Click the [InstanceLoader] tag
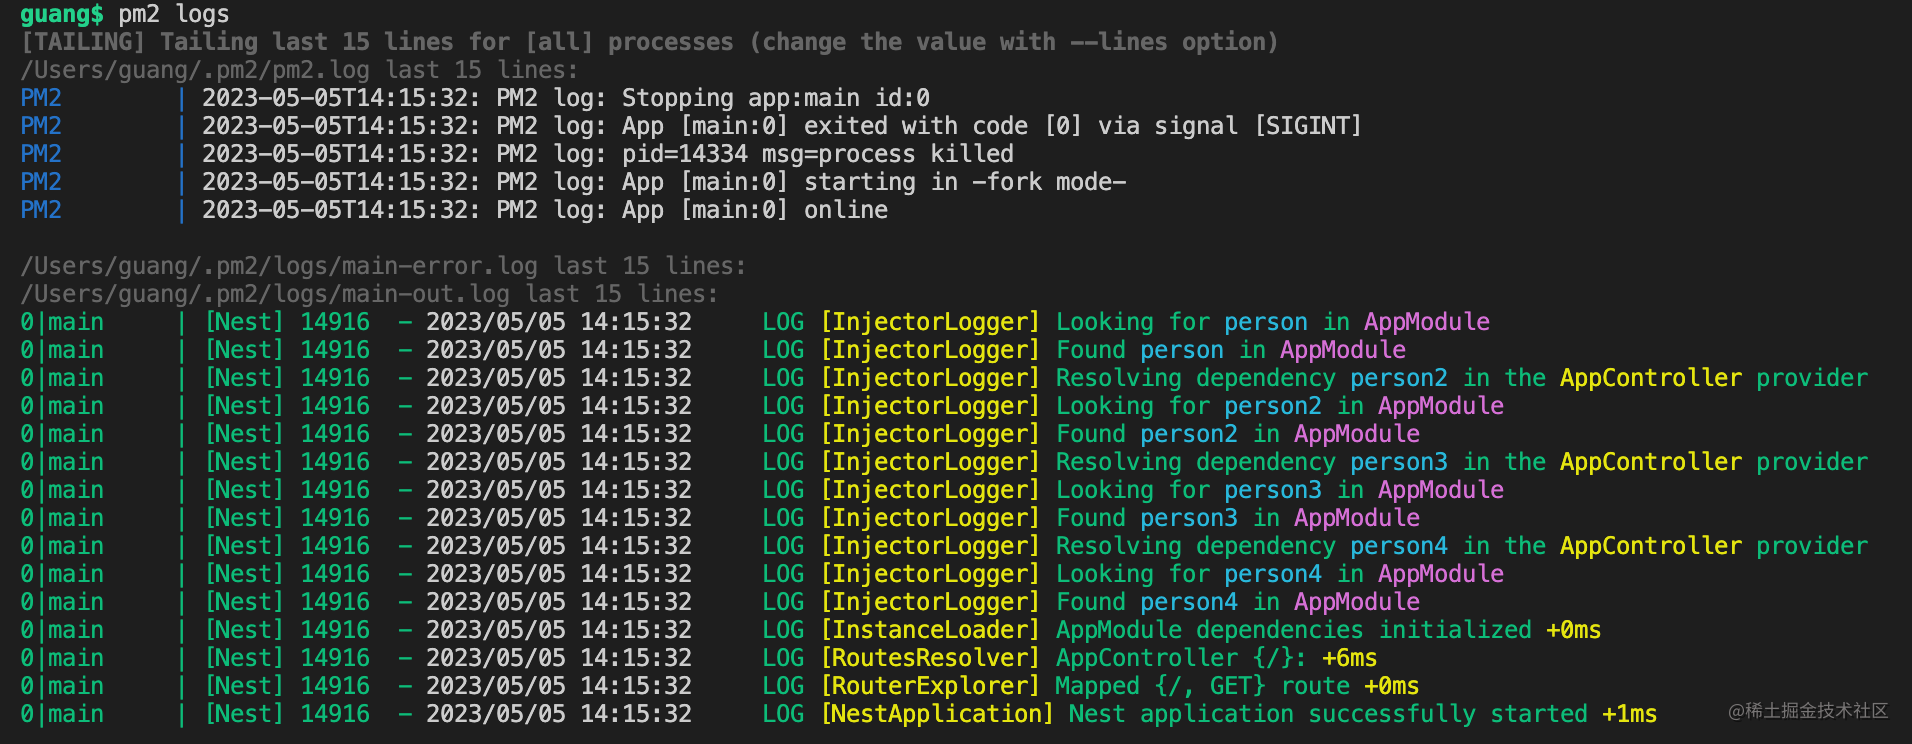Screen dimensions: 1912x744 pyautogui.click(x=930, y=630)
